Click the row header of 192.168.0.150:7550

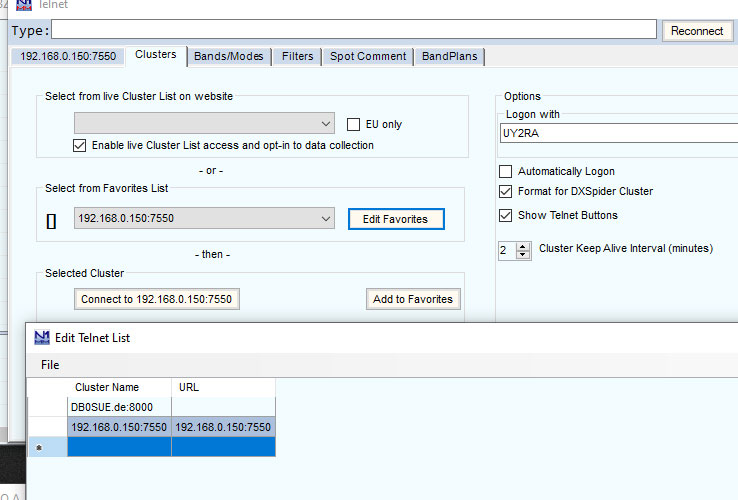pos(48,427)
